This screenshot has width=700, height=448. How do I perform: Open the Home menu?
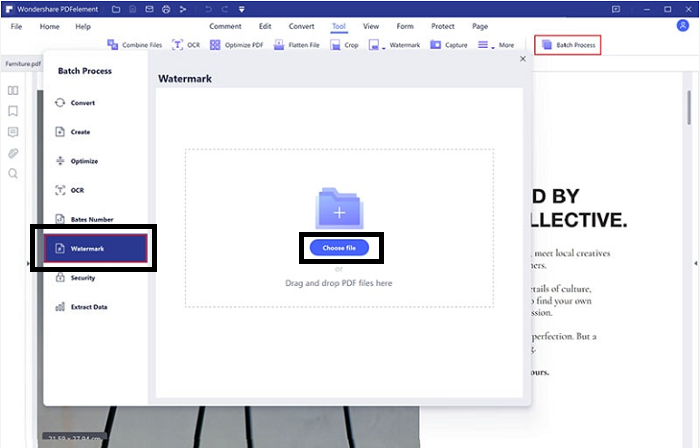(x=50, y=26)
